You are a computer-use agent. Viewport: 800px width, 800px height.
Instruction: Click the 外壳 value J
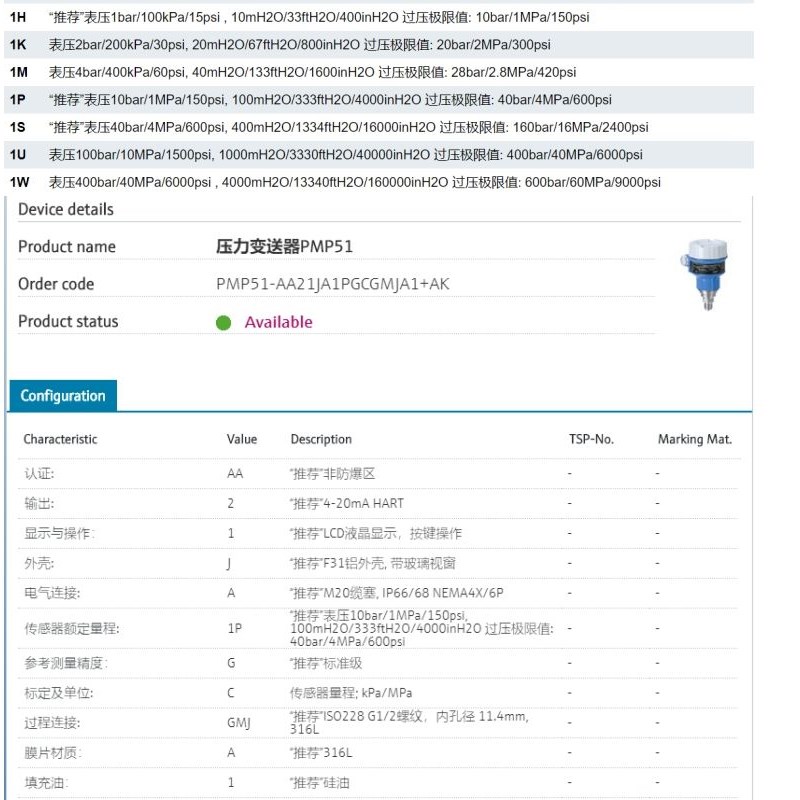pyautogui.click(x=231, y=562)
